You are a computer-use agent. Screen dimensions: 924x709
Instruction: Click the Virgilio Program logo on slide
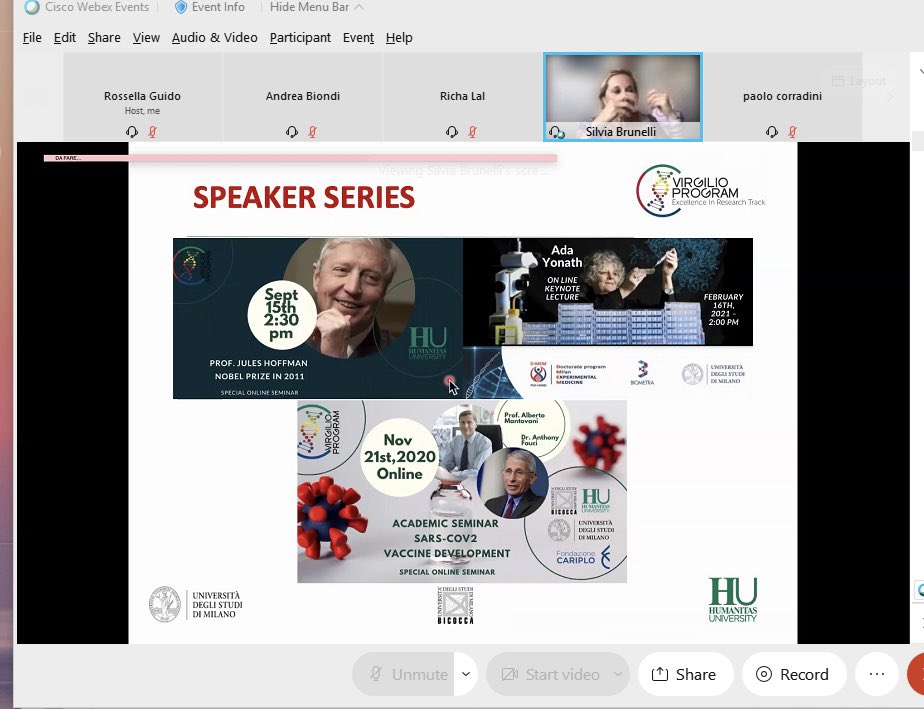pos(701,190)
